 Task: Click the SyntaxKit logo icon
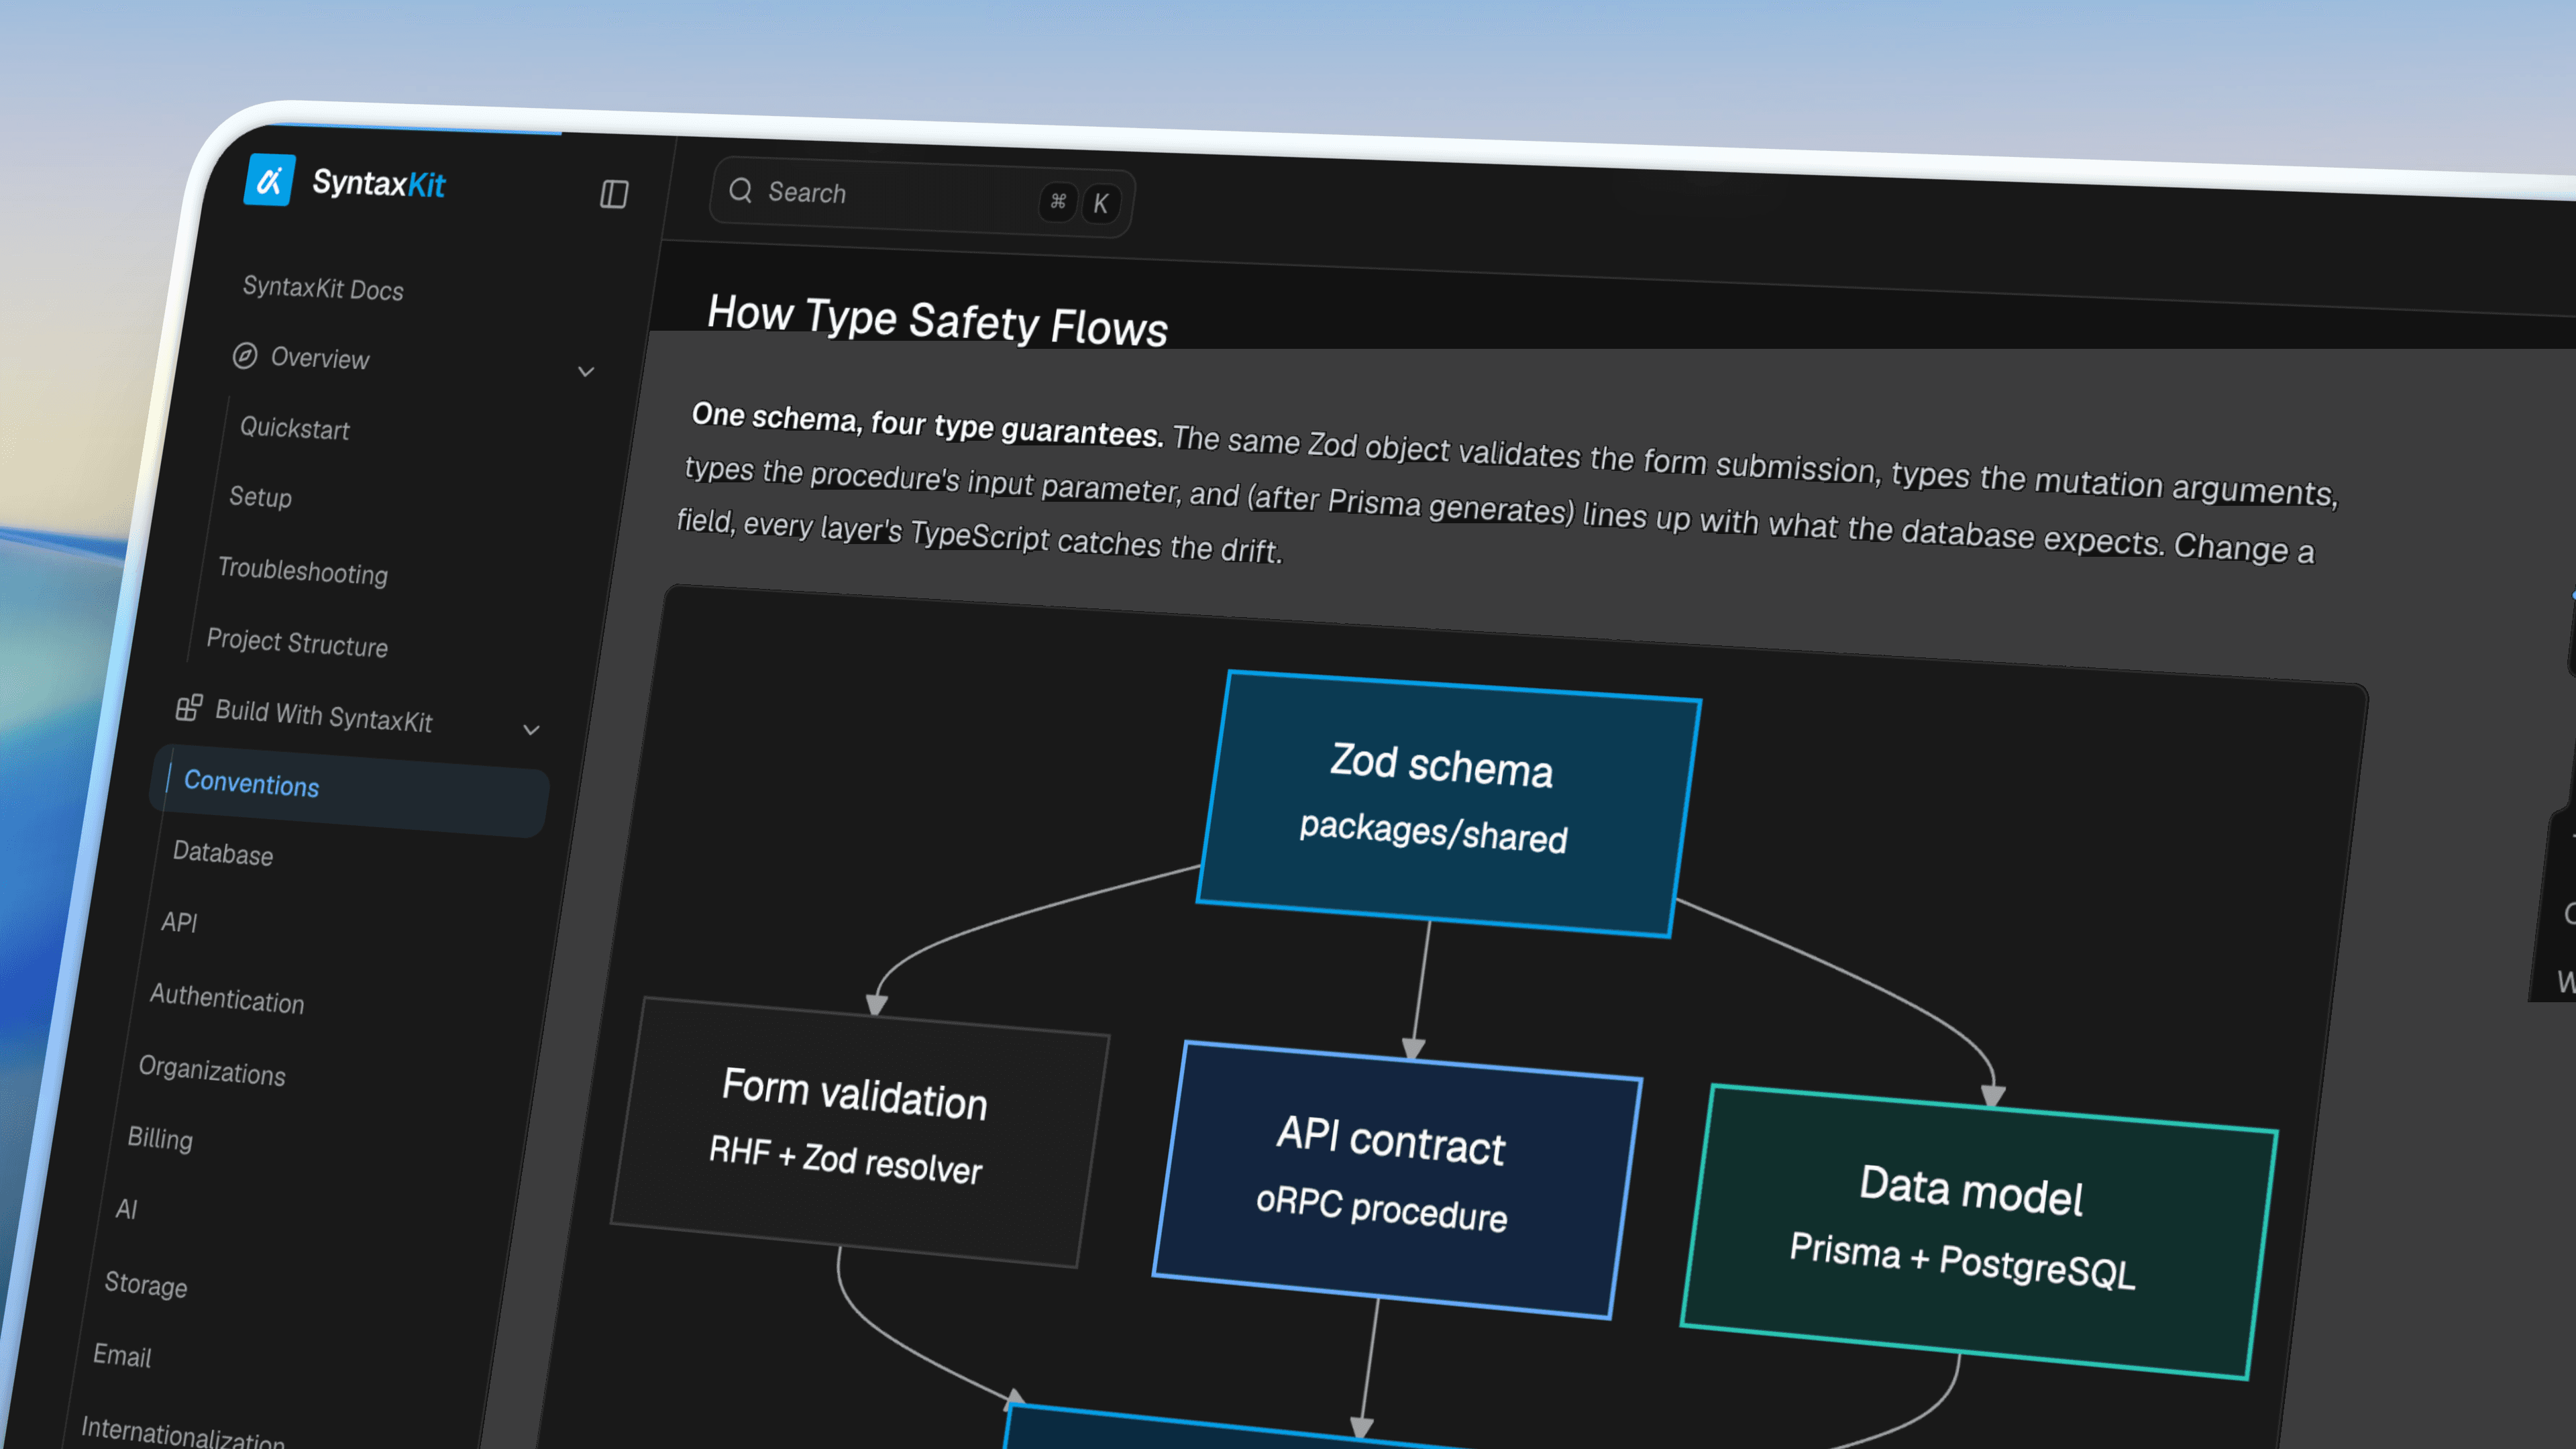[x=269, y=180]
